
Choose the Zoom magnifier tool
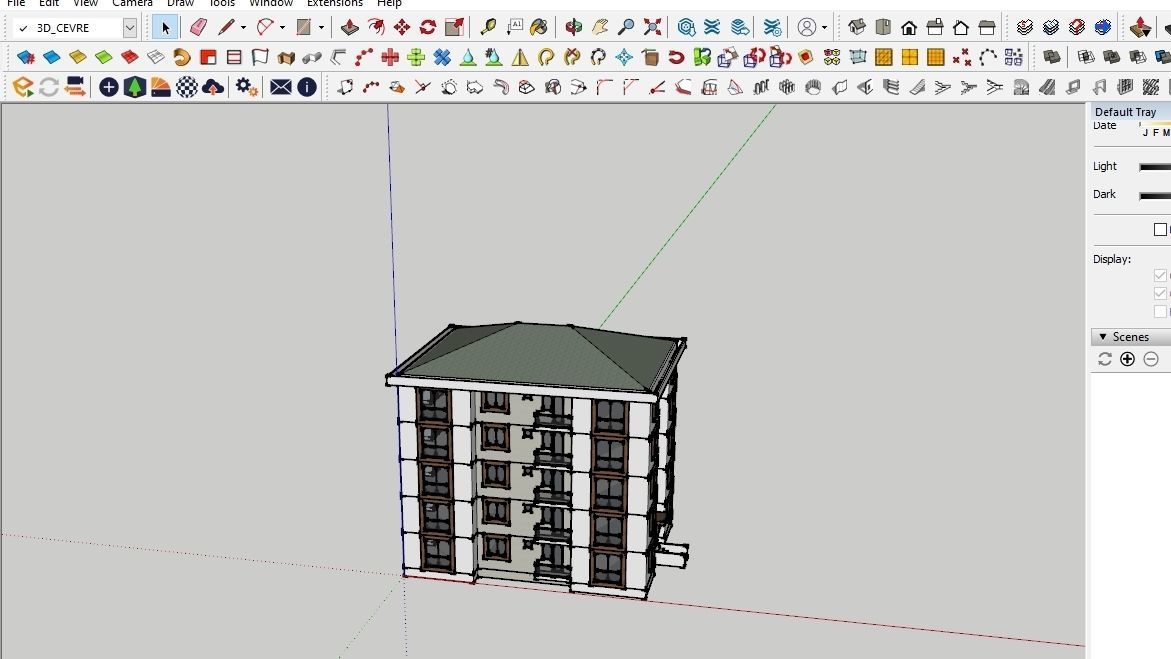coord(626,28)
